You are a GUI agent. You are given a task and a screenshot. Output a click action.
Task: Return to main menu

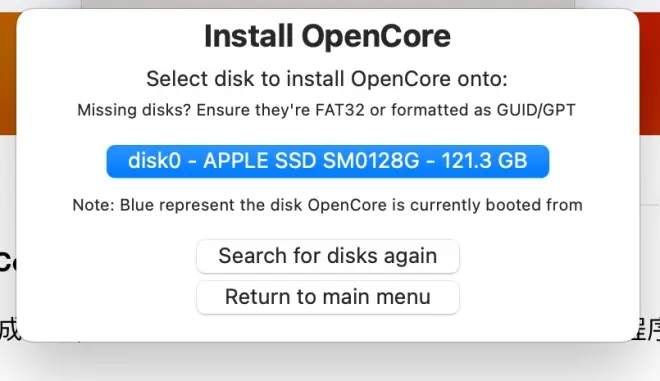coord(327,297)
